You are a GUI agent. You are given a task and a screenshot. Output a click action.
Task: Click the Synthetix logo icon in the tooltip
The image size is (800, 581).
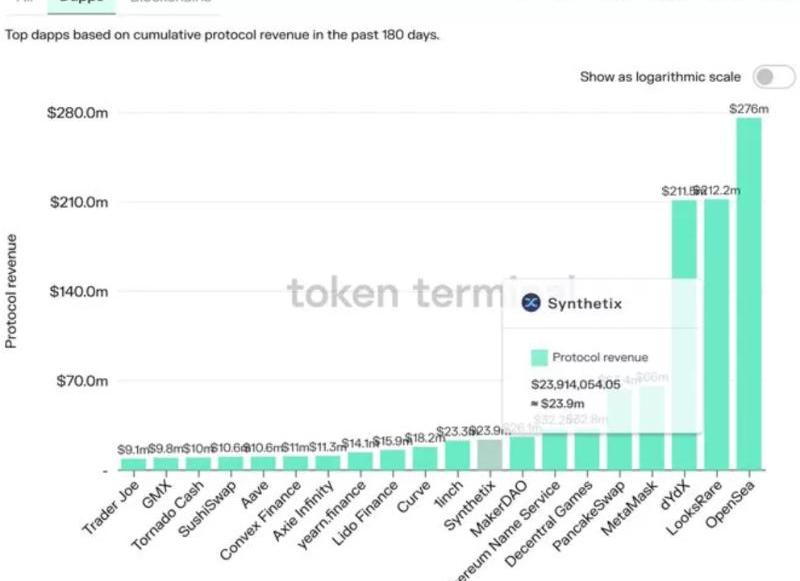click(530, 303)
